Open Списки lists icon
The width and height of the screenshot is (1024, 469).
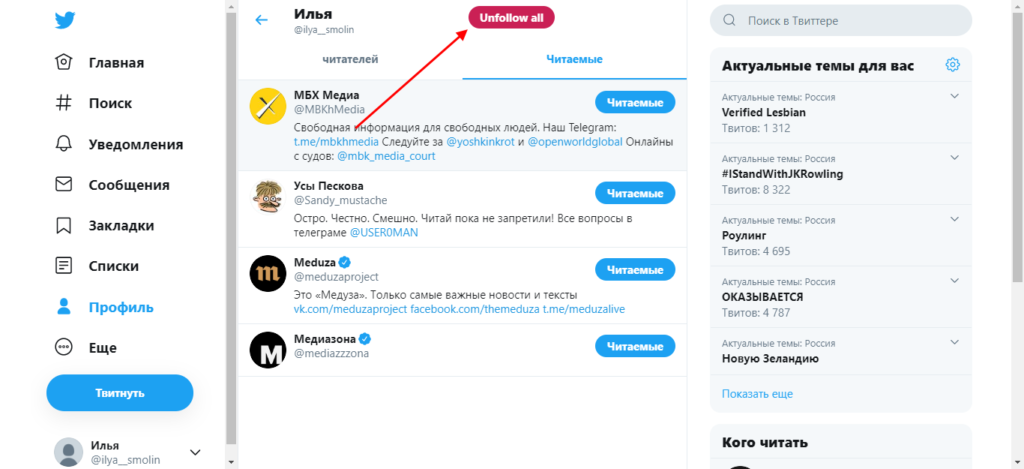pyautogui.click(x=64, y=266)
